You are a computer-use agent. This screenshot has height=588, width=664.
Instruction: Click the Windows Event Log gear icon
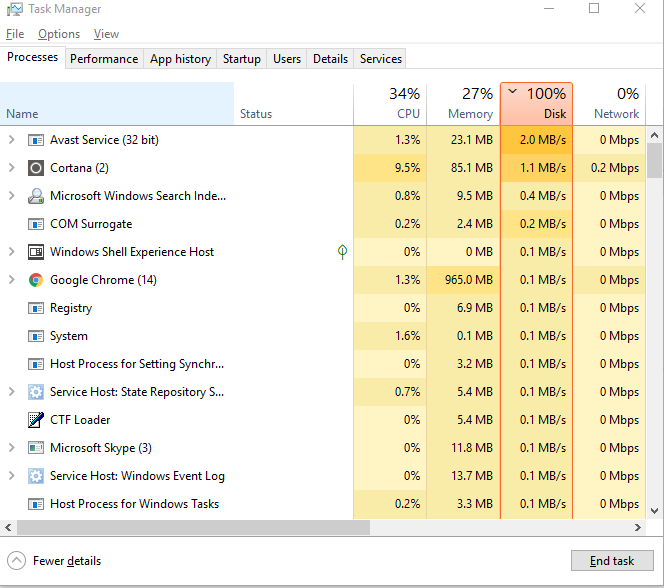point(36,476)
